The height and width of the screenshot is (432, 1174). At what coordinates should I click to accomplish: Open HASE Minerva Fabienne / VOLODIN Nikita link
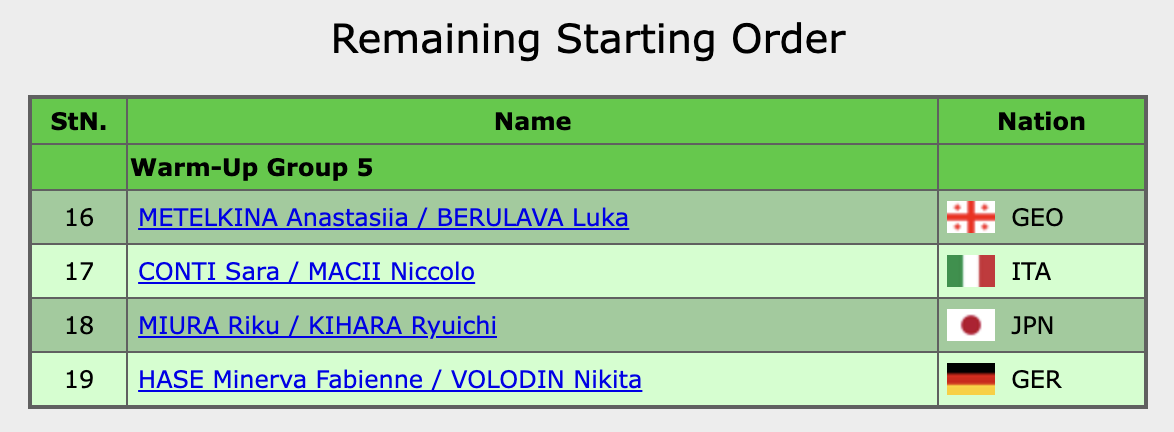pyautogui.click(x=390, y=379)
